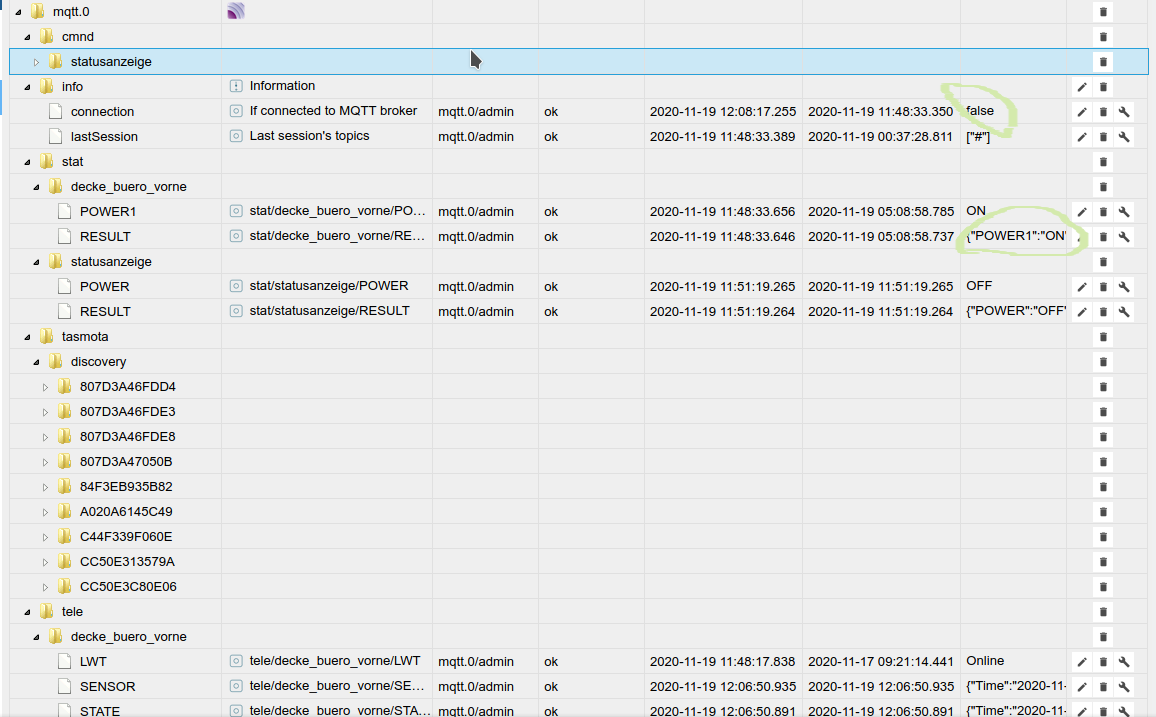The height and width of the screenshot is (717, 1156).
Task: Select the connection tree item
Action: click(x=102, y=112)
